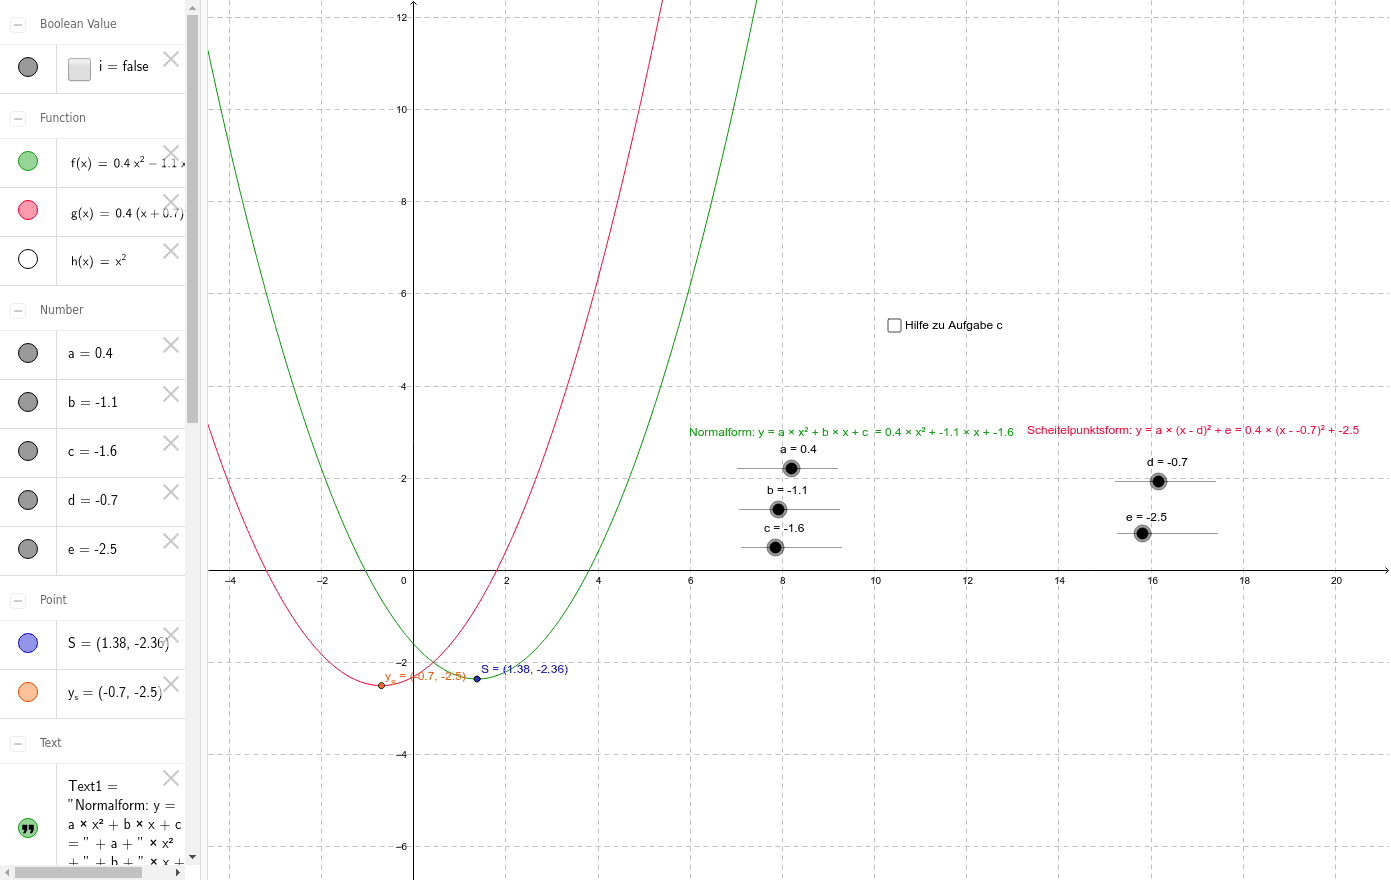Select Text1 Normalform entry in list
The image size is (1391, 882).
coord(125,822)
